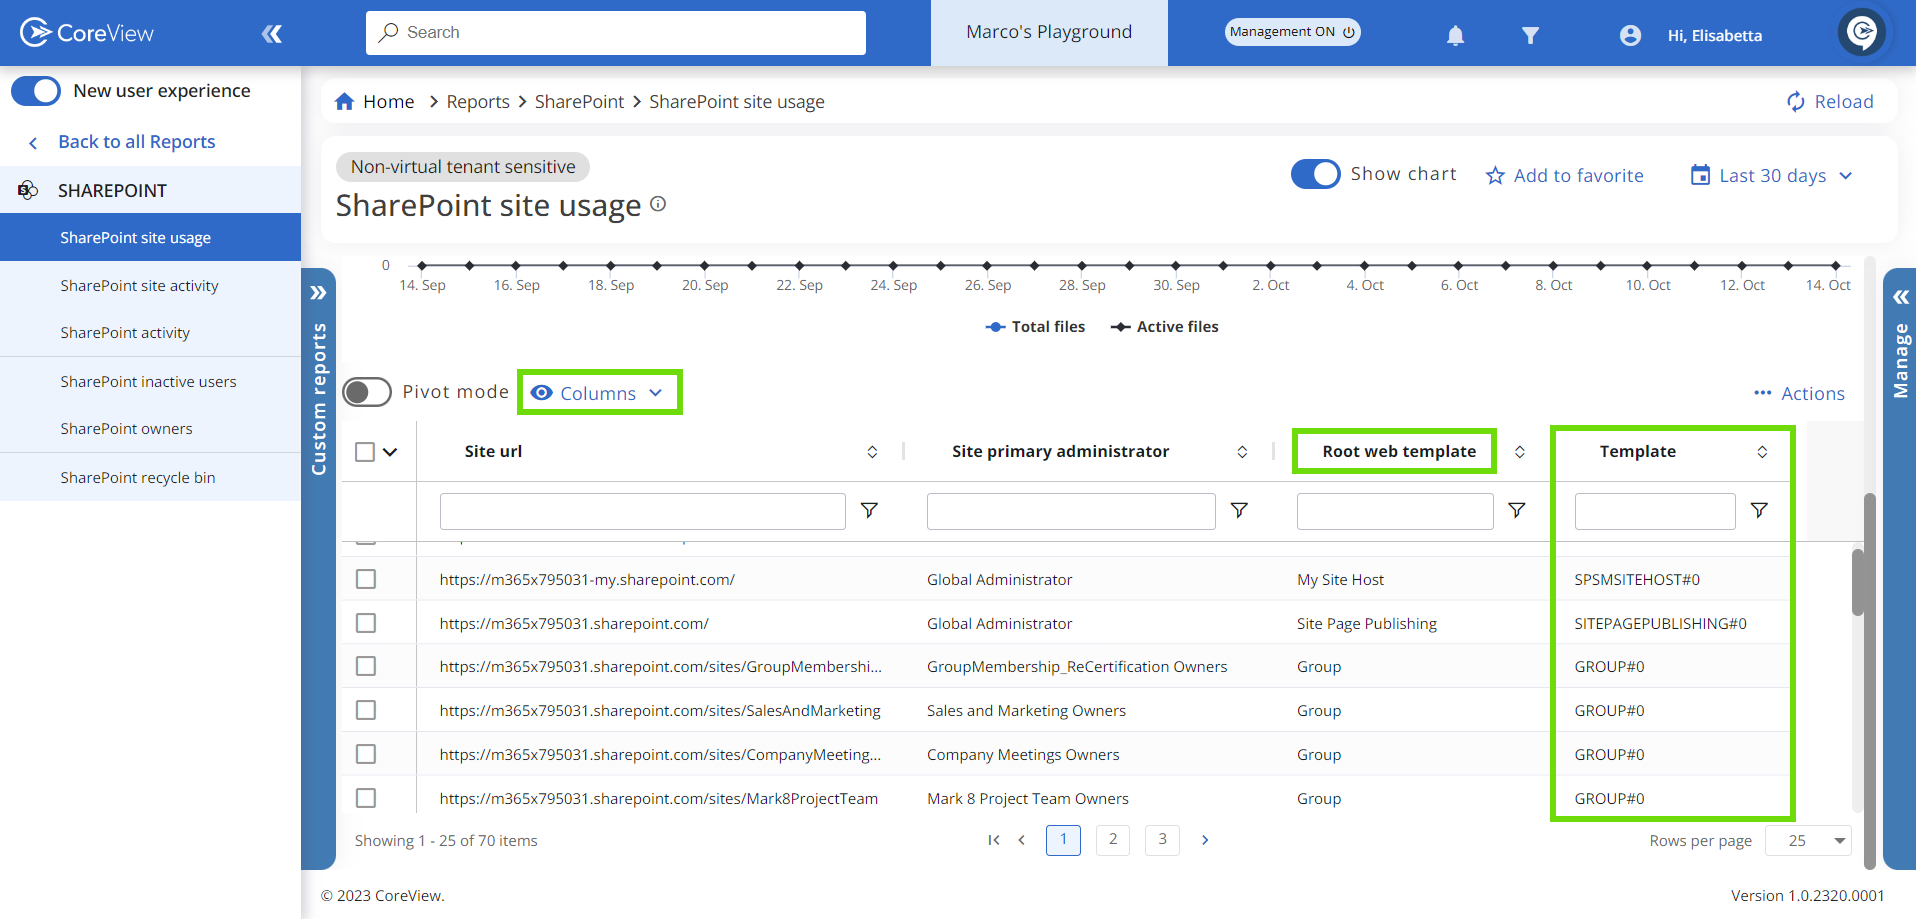The image size is (1916, 919).
Task: Open SharePoint inactive users report
Action: (x=148, y=382)
